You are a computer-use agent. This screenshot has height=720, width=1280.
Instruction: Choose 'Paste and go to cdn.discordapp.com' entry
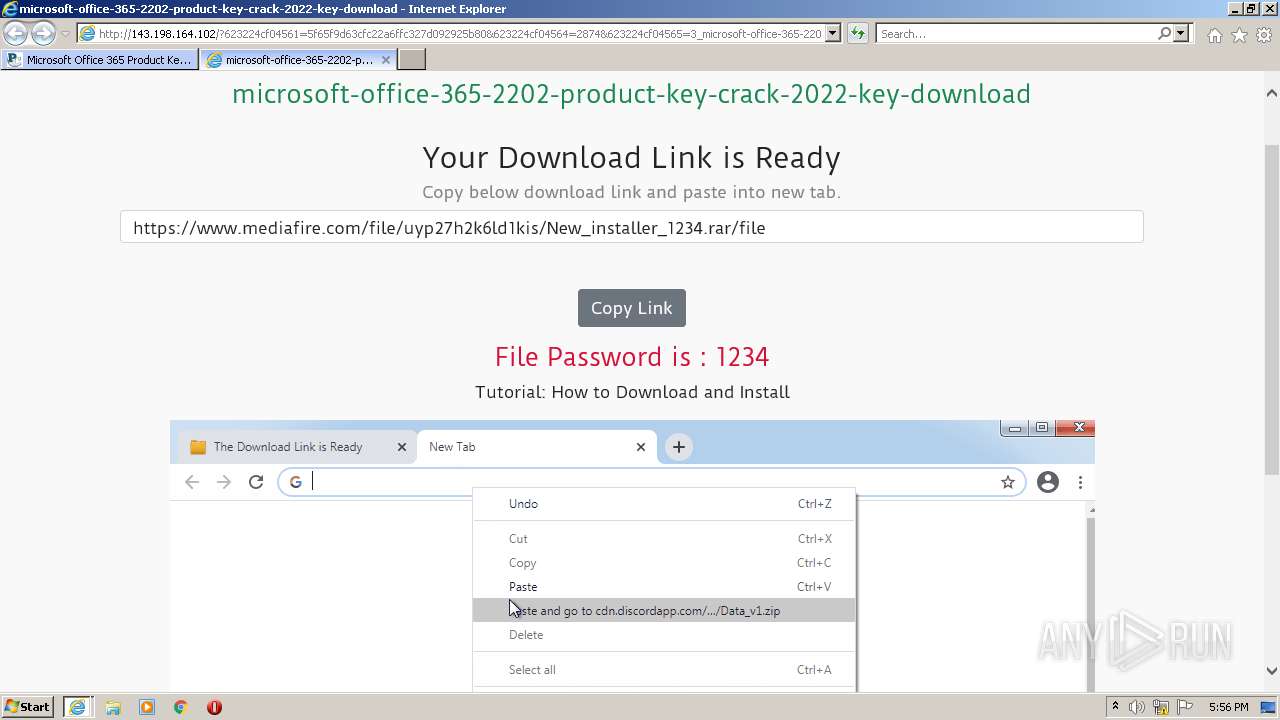coord(664,610)
